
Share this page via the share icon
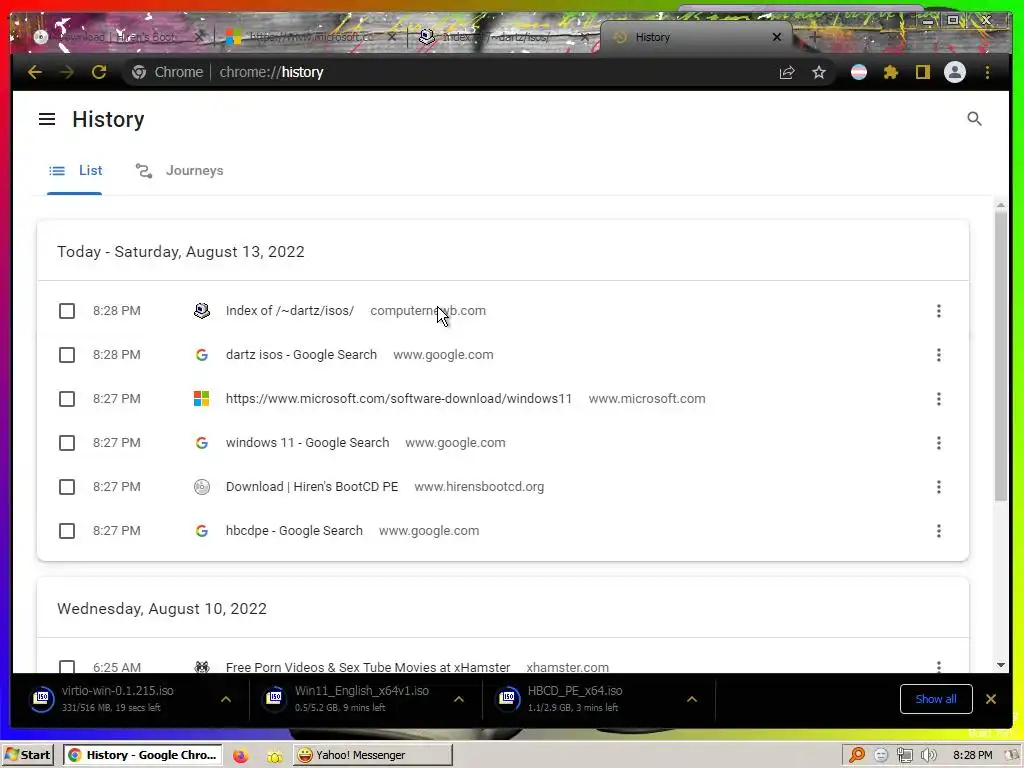point(787,72)
